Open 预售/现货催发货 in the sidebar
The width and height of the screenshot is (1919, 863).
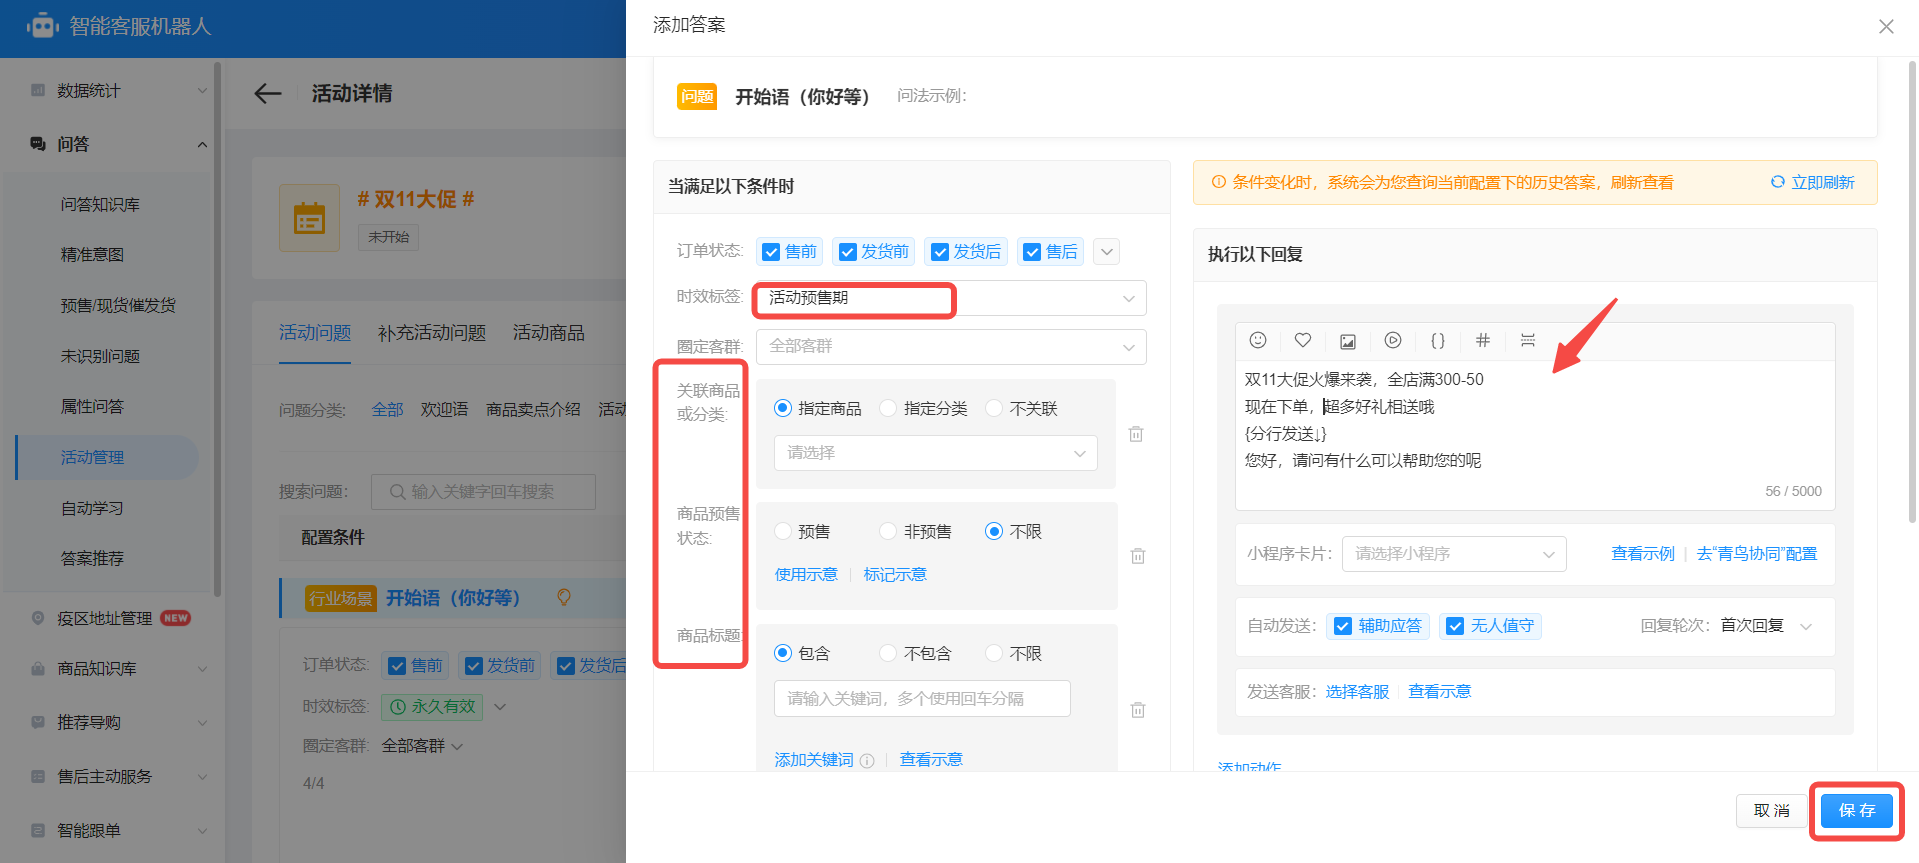coord(118,305)
